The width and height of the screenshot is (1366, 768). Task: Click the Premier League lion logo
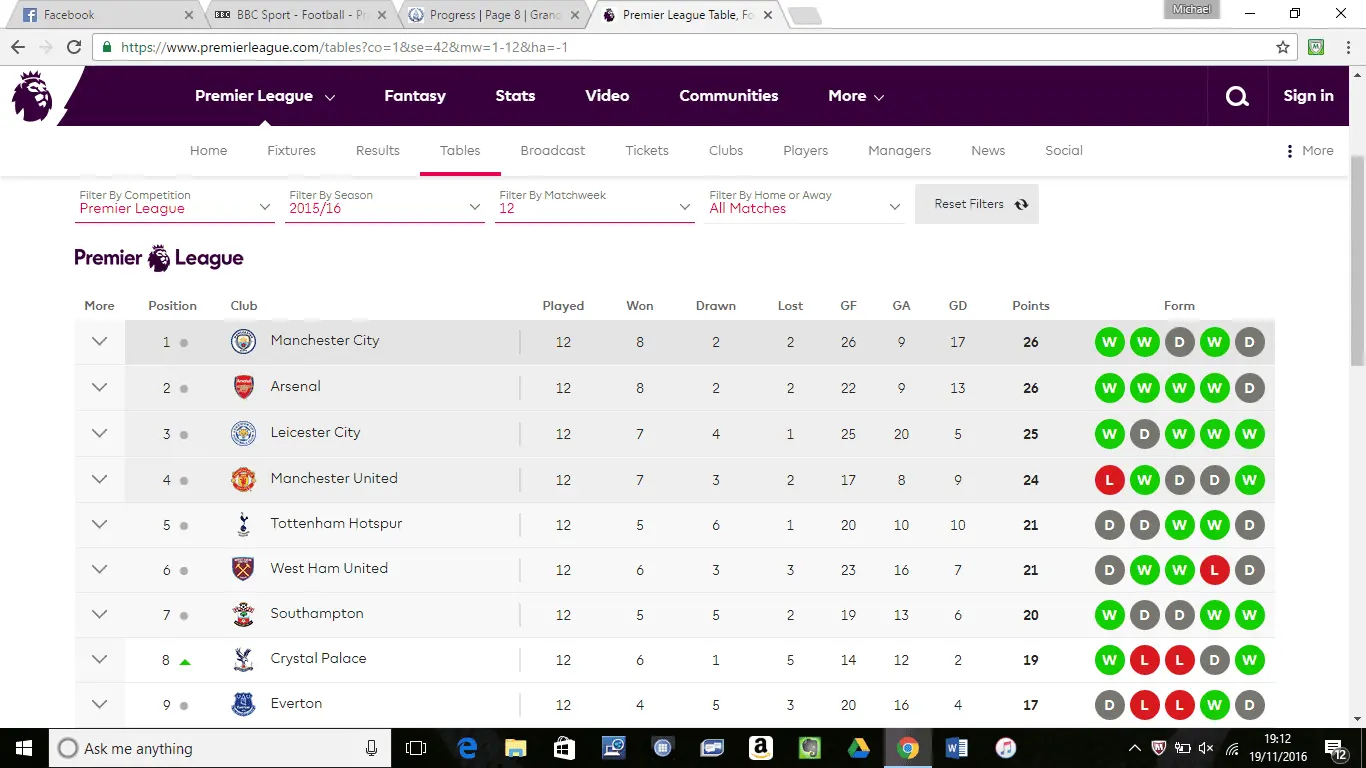32,96
